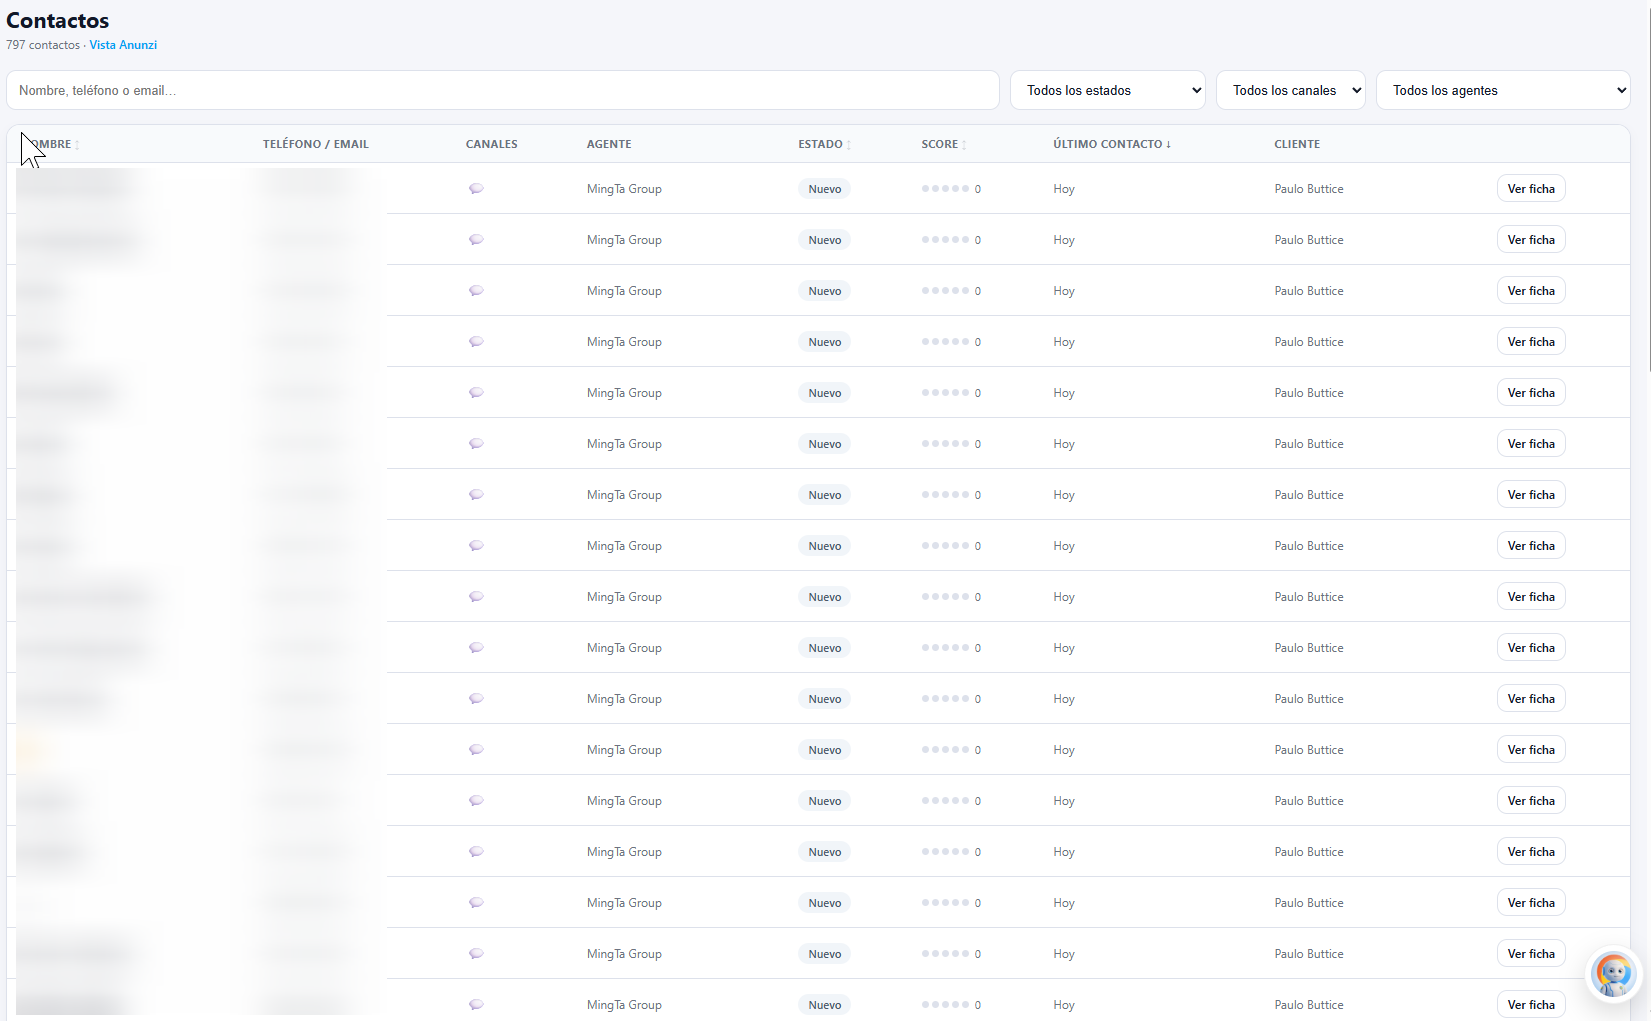The width and height of the screenshot is (1651, 1021).
Task: Open Ver ficha for the fifth contact
Action: click(x=1530, y=393)
